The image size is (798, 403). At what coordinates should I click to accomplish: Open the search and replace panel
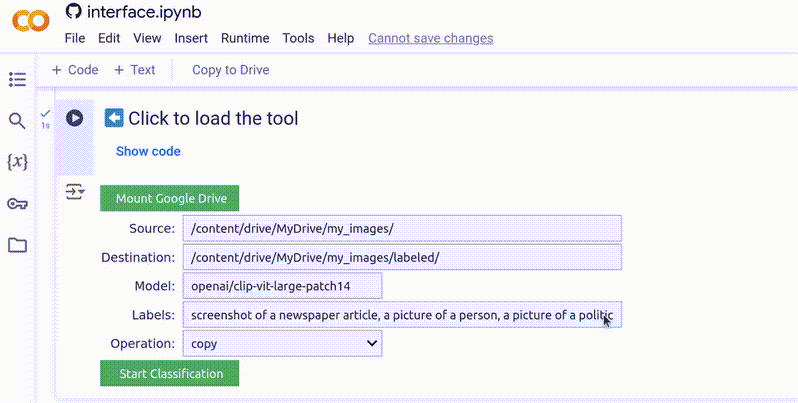pos(17,121)
